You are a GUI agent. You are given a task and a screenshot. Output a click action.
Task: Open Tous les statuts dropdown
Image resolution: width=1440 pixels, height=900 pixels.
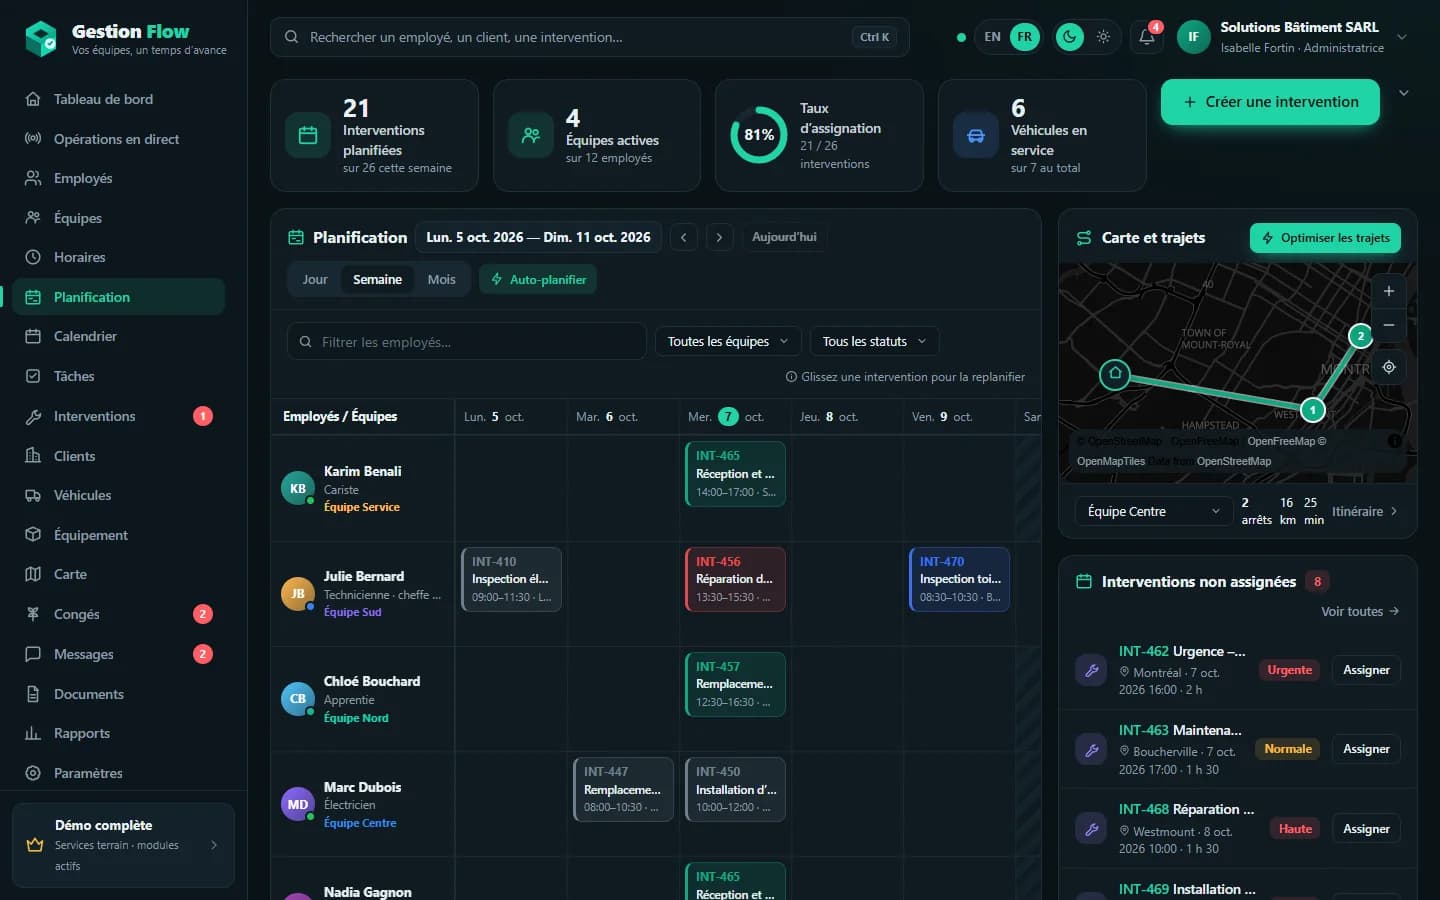874,341
